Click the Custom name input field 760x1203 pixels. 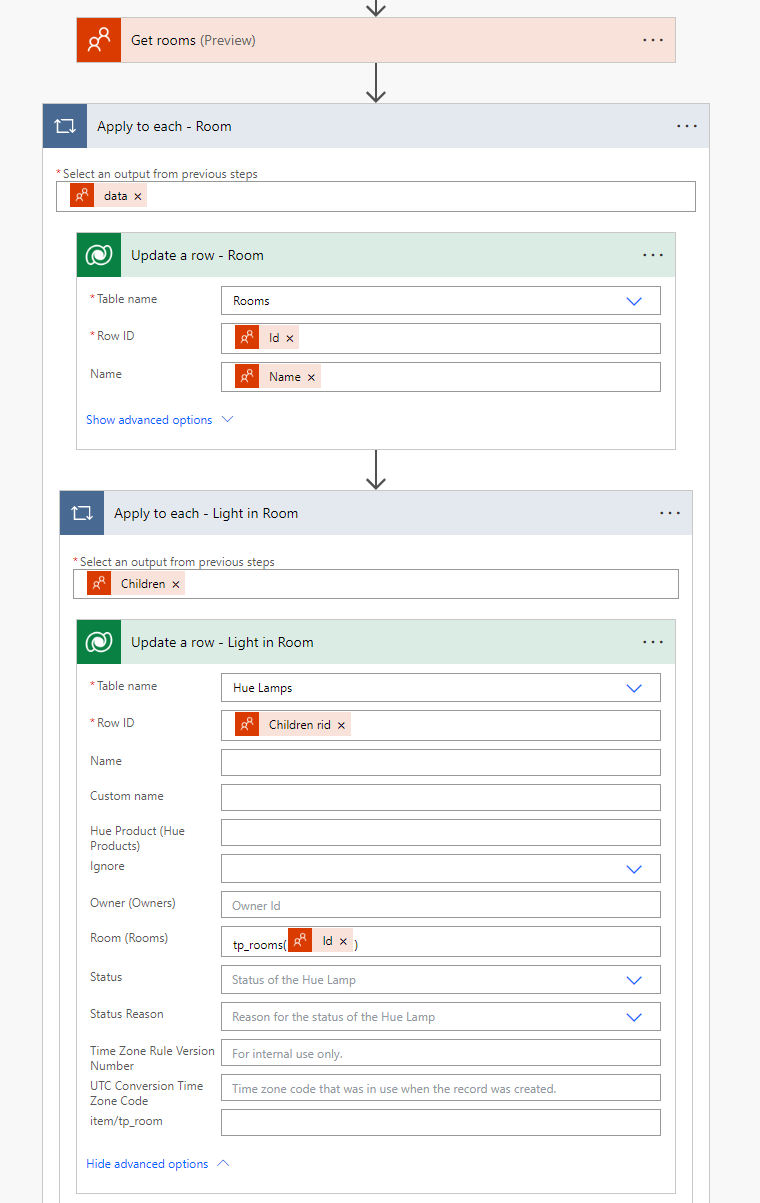click(x=440, y=797)
